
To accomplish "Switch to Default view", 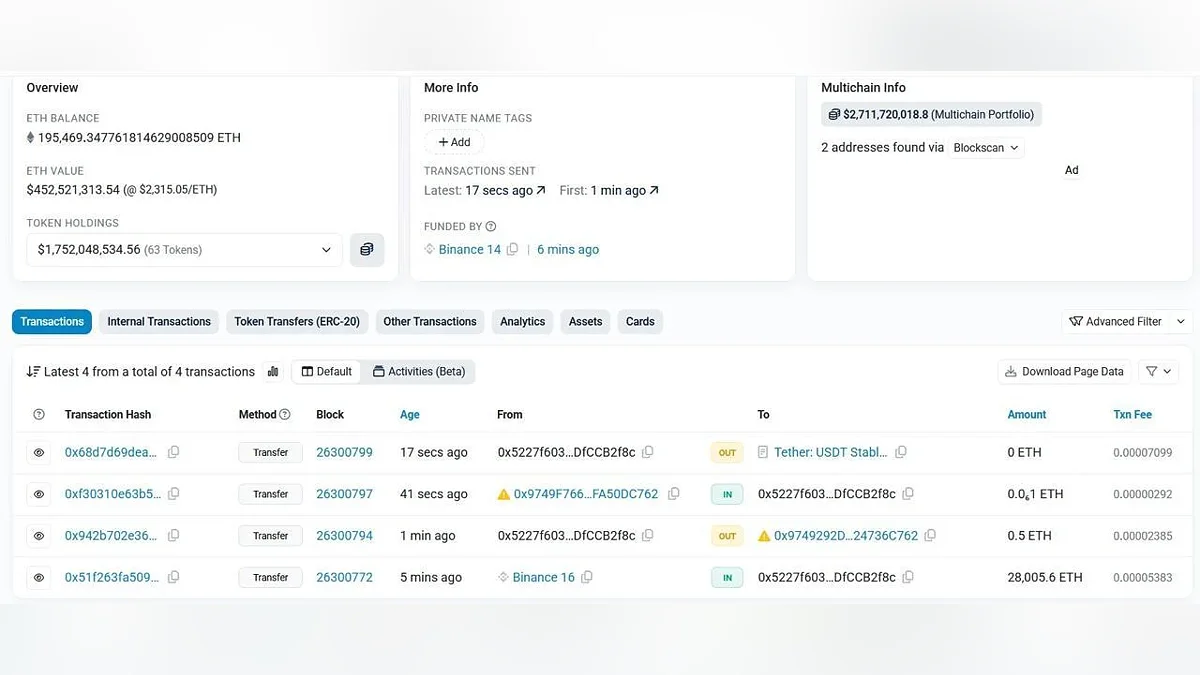I will click(x=327, y=372).
